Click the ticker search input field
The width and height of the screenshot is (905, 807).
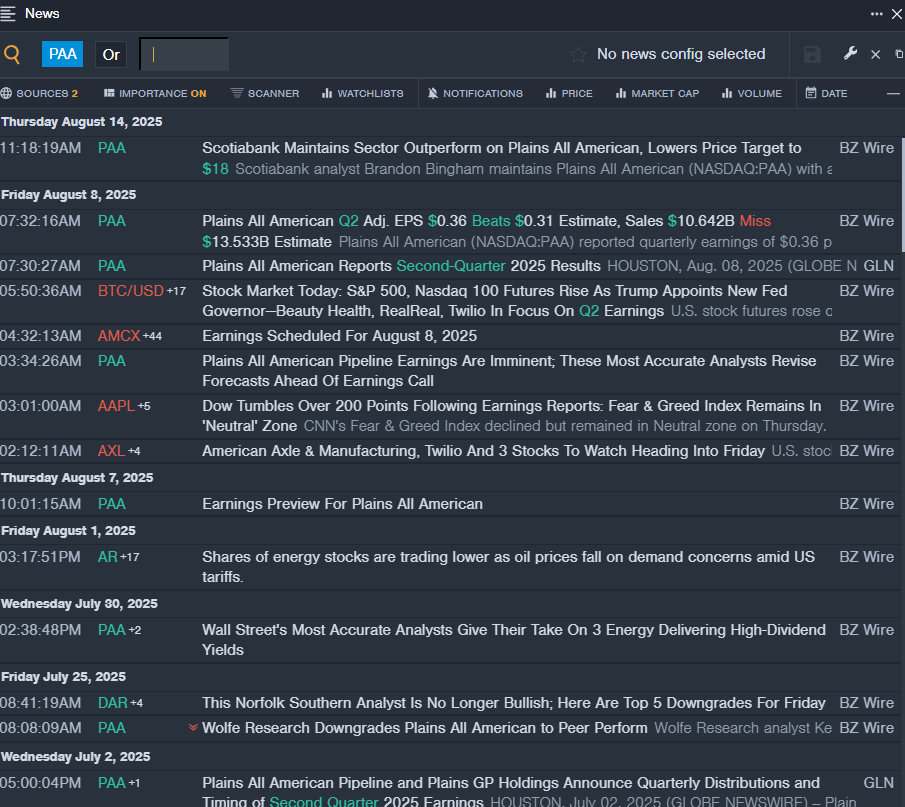click(184, 54)
